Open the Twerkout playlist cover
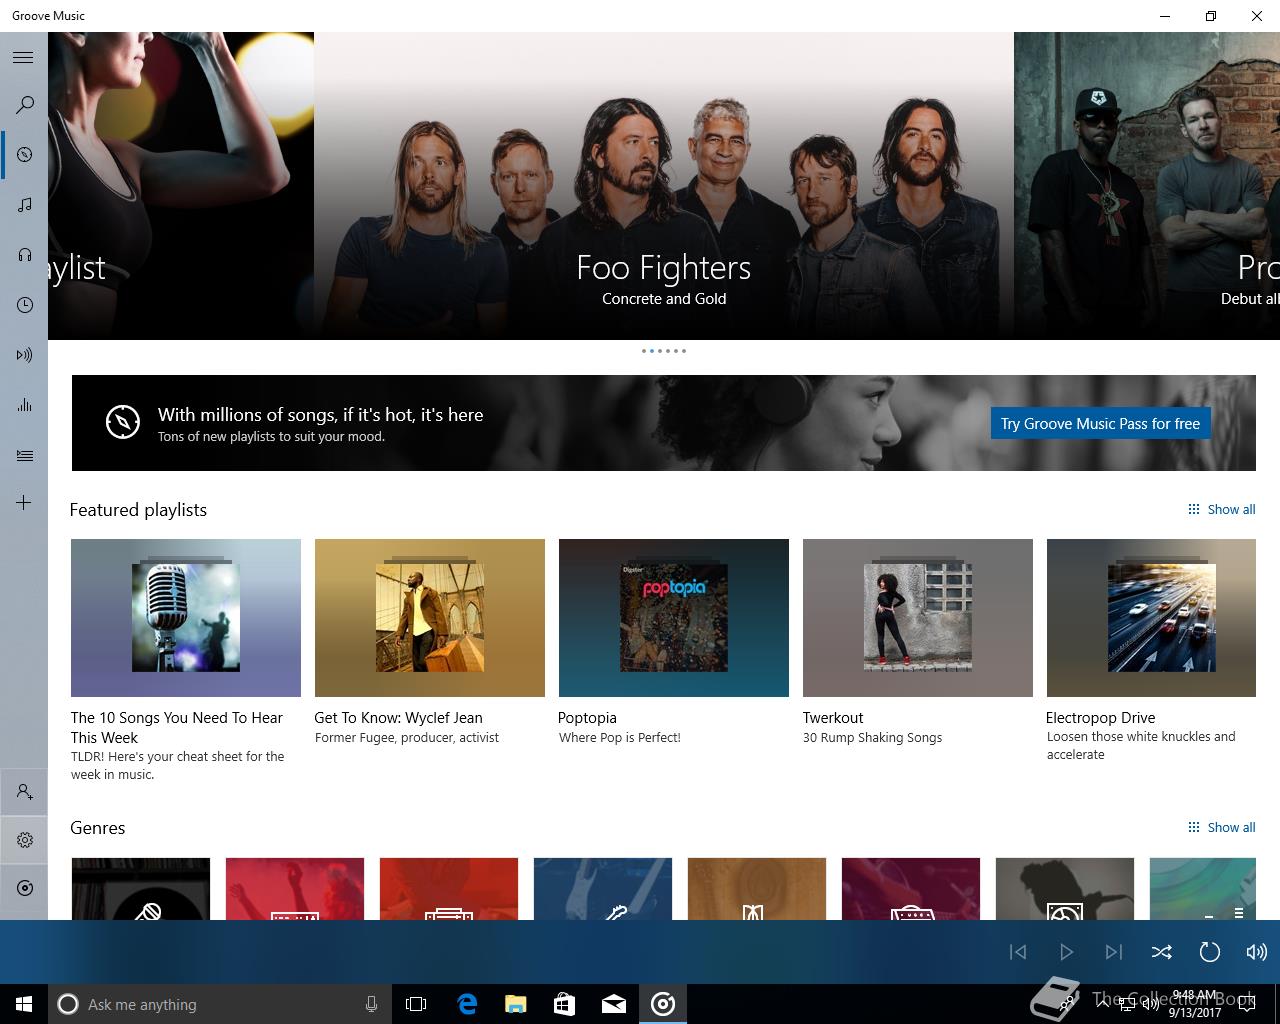The height and width of the screenshot is (1024, 1280). point(918,618)
